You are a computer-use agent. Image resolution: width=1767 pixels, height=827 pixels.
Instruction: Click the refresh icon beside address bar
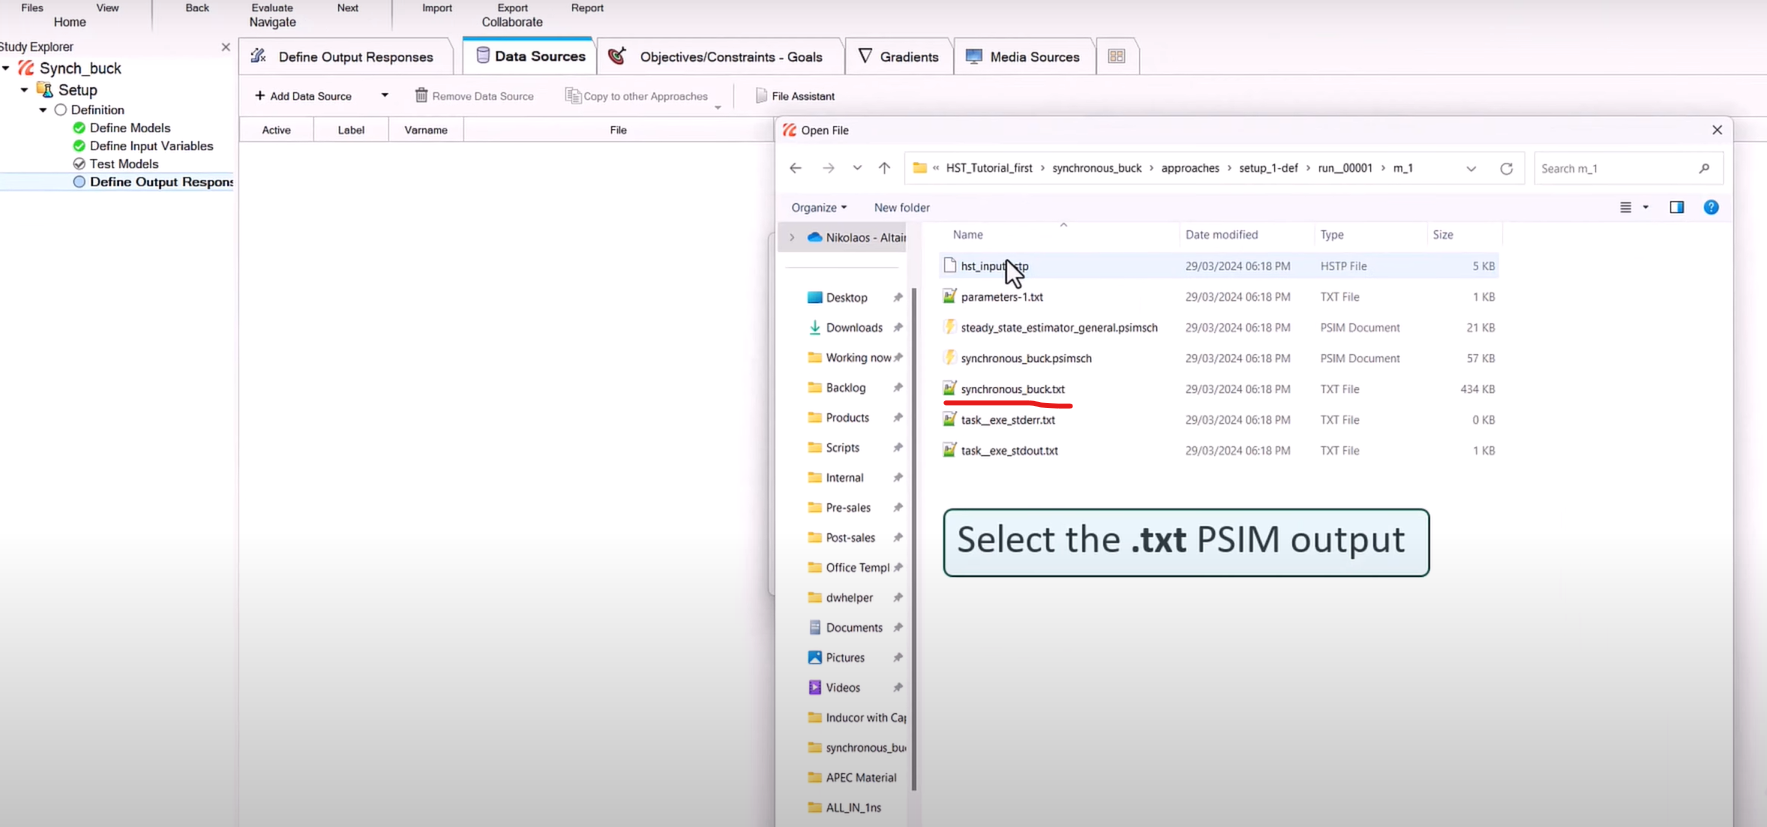[x=1506, y=168]
